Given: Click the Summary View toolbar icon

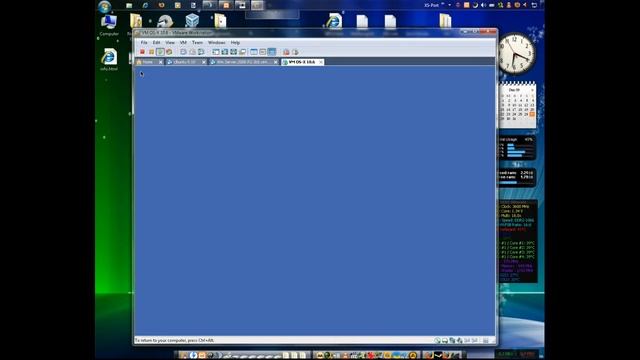Looking at the screenshot, I should click(x=254, y=52).
